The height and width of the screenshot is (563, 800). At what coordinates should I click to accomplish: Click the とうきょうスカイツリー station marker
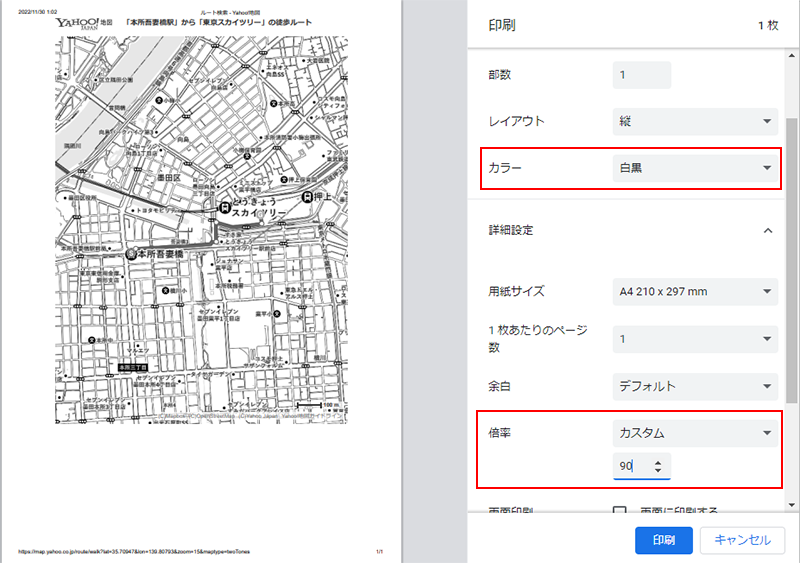pyautogui.click(x=226, y=206)
